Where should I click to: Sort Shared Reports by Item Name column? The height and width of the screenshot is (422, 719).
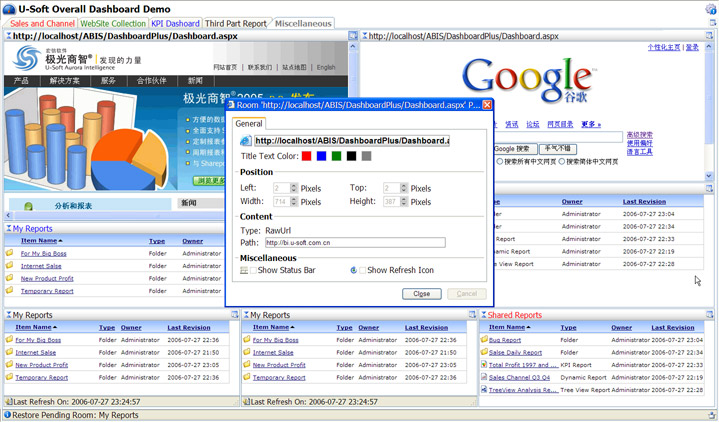click(507, 327)
